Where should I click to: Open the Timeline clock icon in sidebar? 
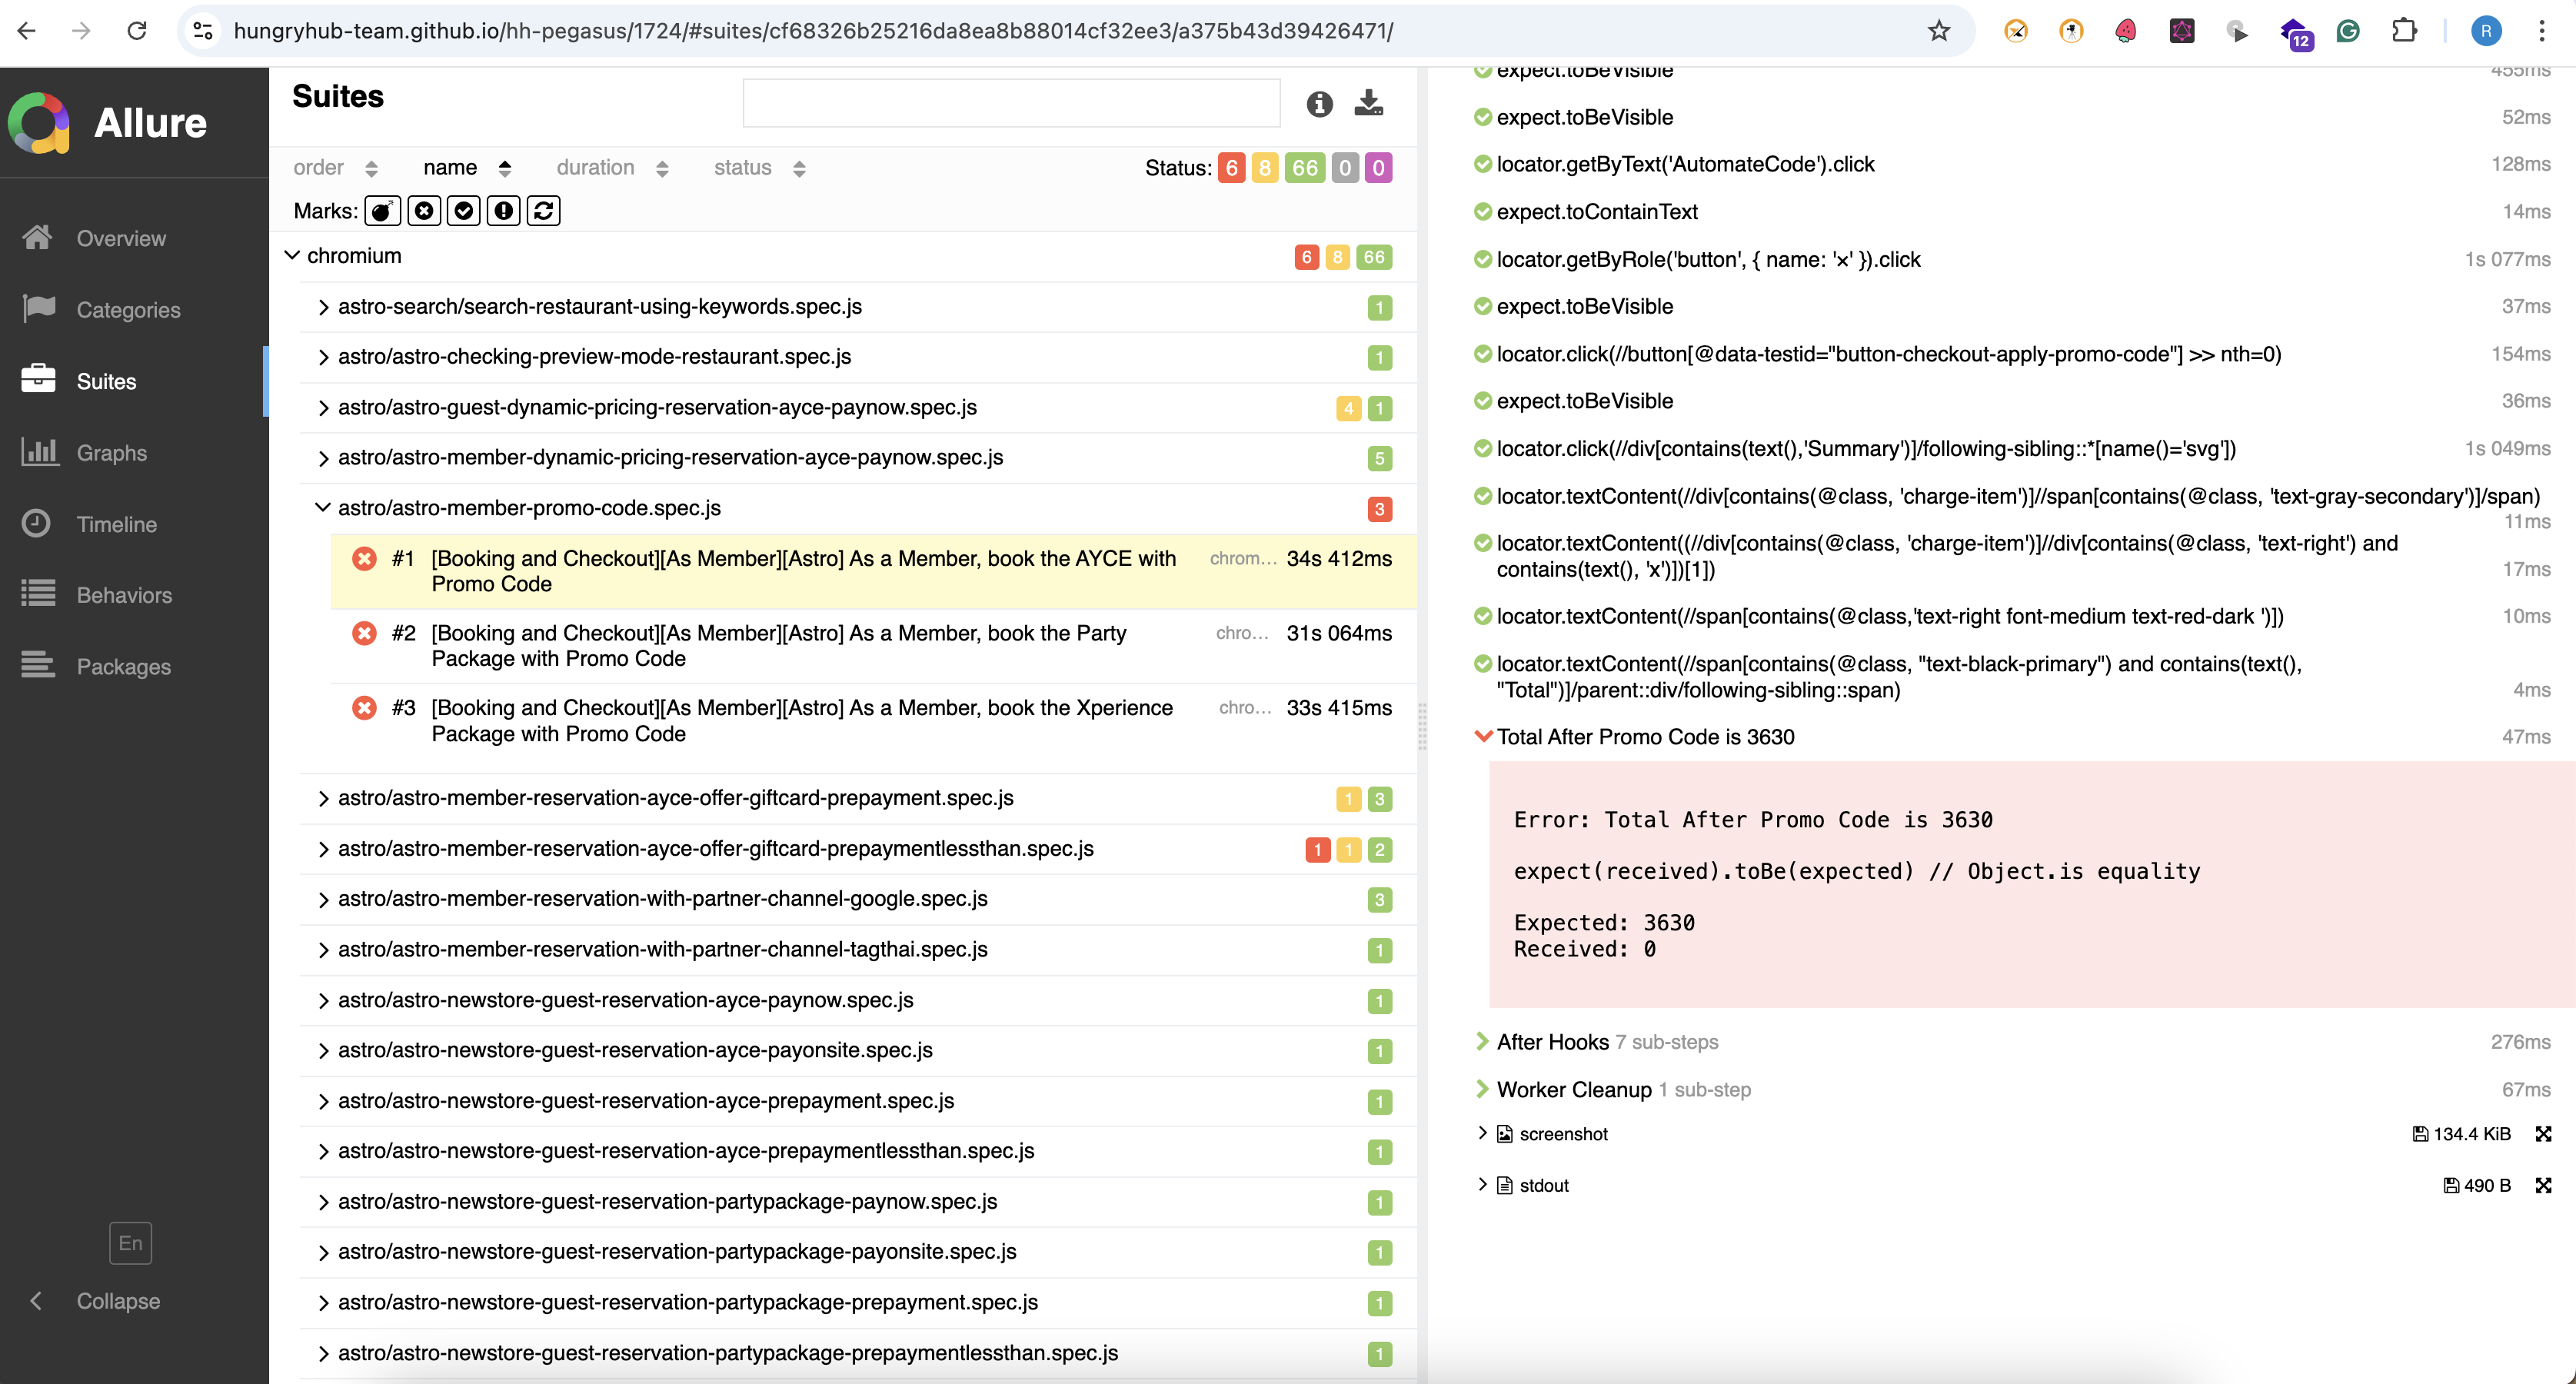coord(37,523)
